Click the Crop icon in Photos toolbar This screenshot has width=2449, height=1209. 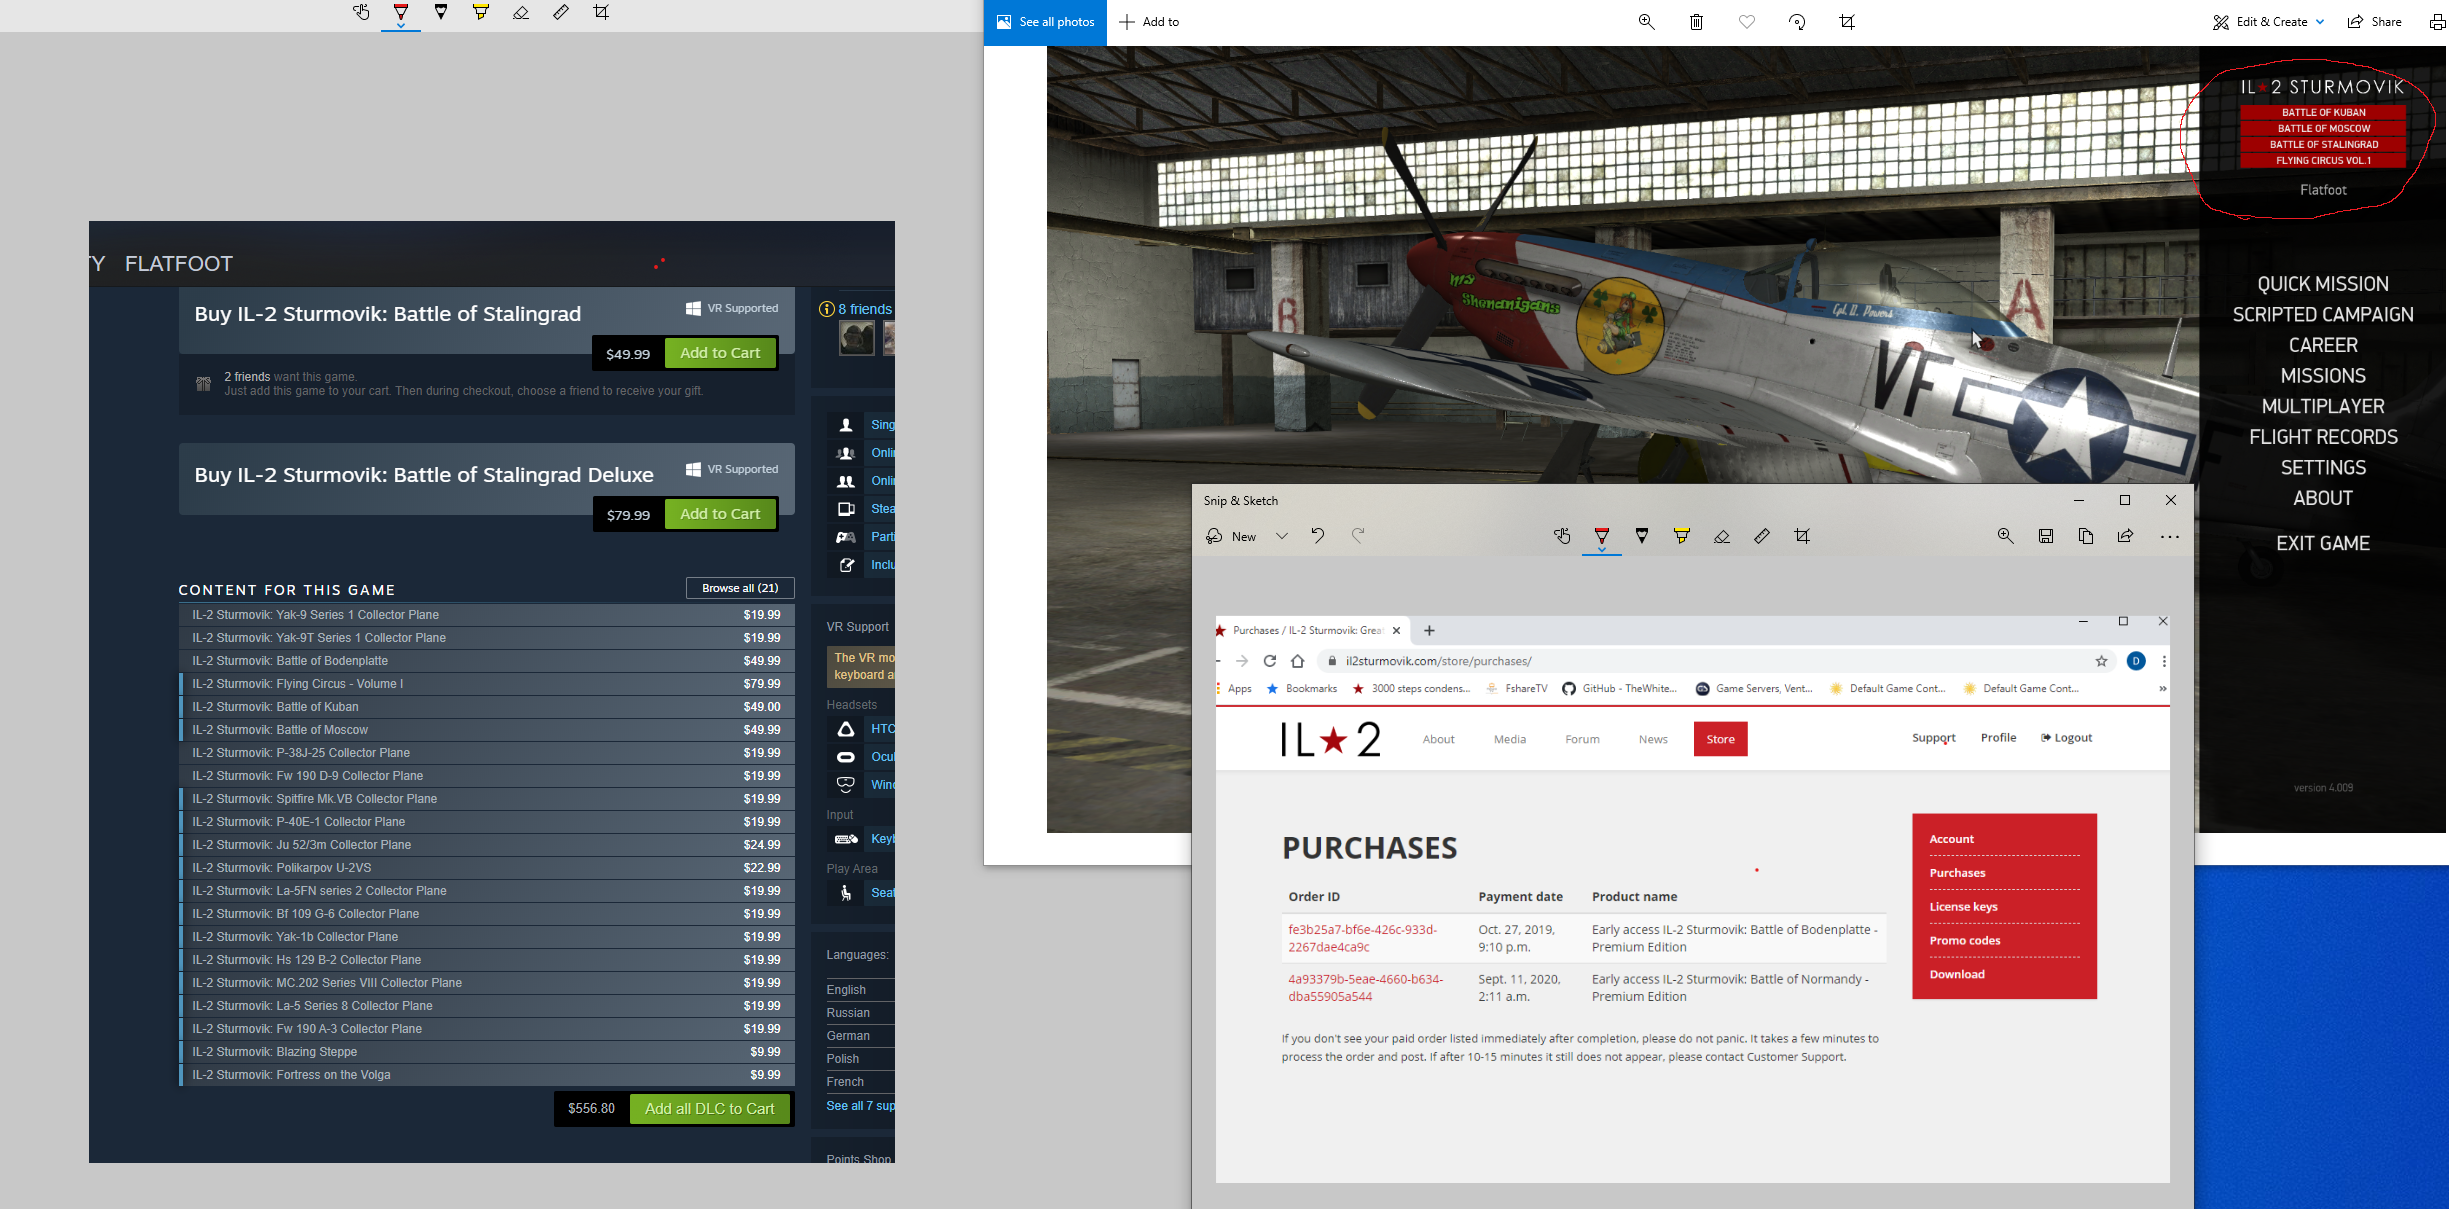point(1847,22)
